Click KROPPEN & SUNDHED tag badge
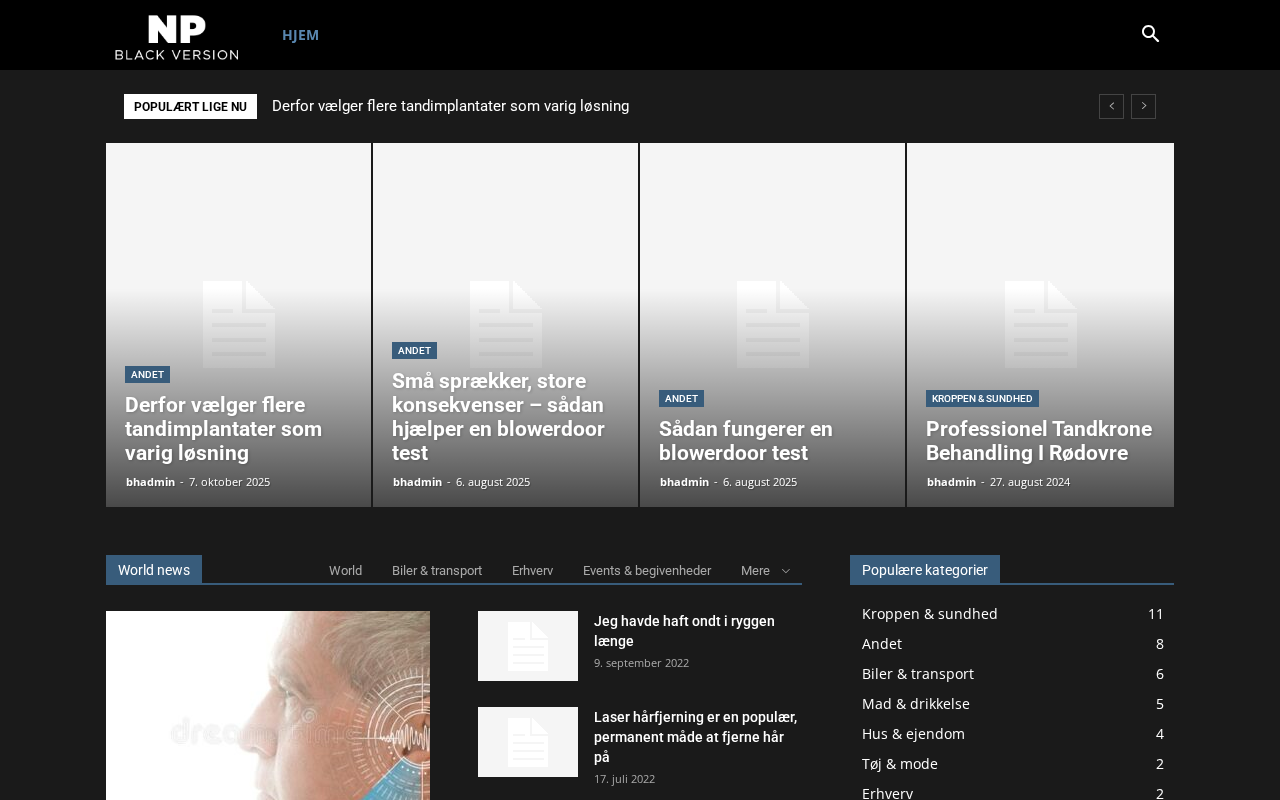1280x800 pixels. [x=982, y=399]
